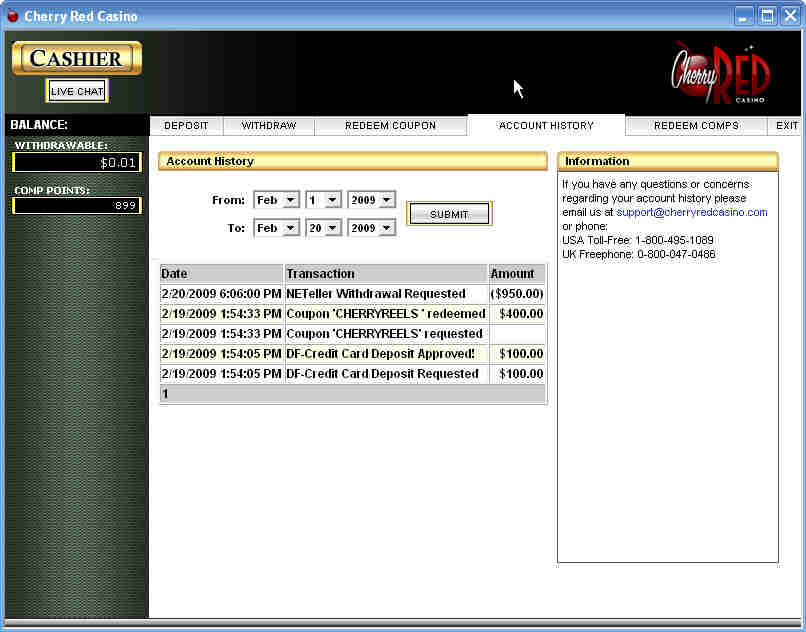Click the Date column header
806x632 pixels.
222,274
